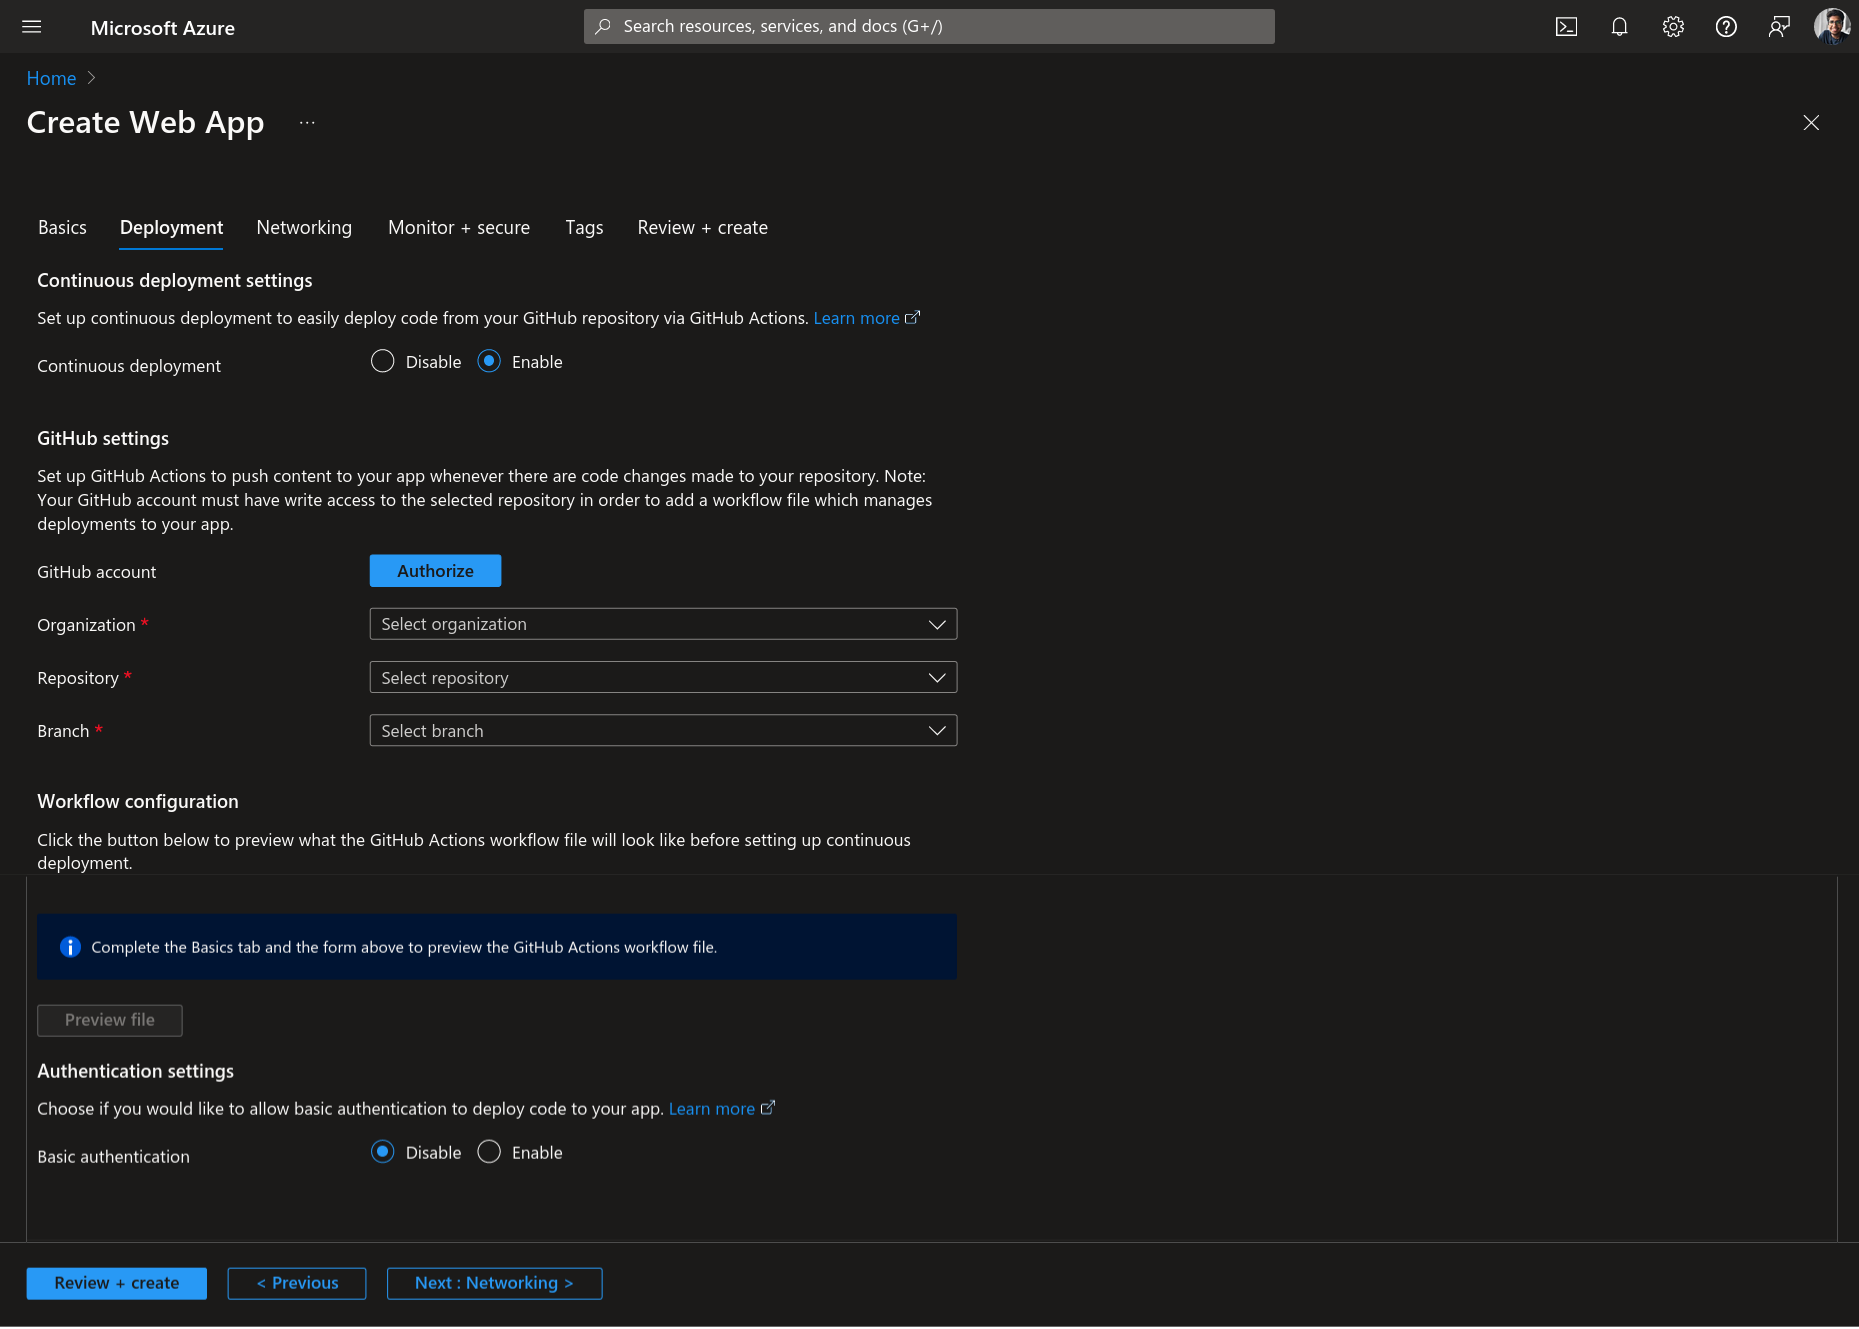Click the Authorize GitHub account button
This screenshot has height=1329, width=1859.
click(x=435, y=571)
